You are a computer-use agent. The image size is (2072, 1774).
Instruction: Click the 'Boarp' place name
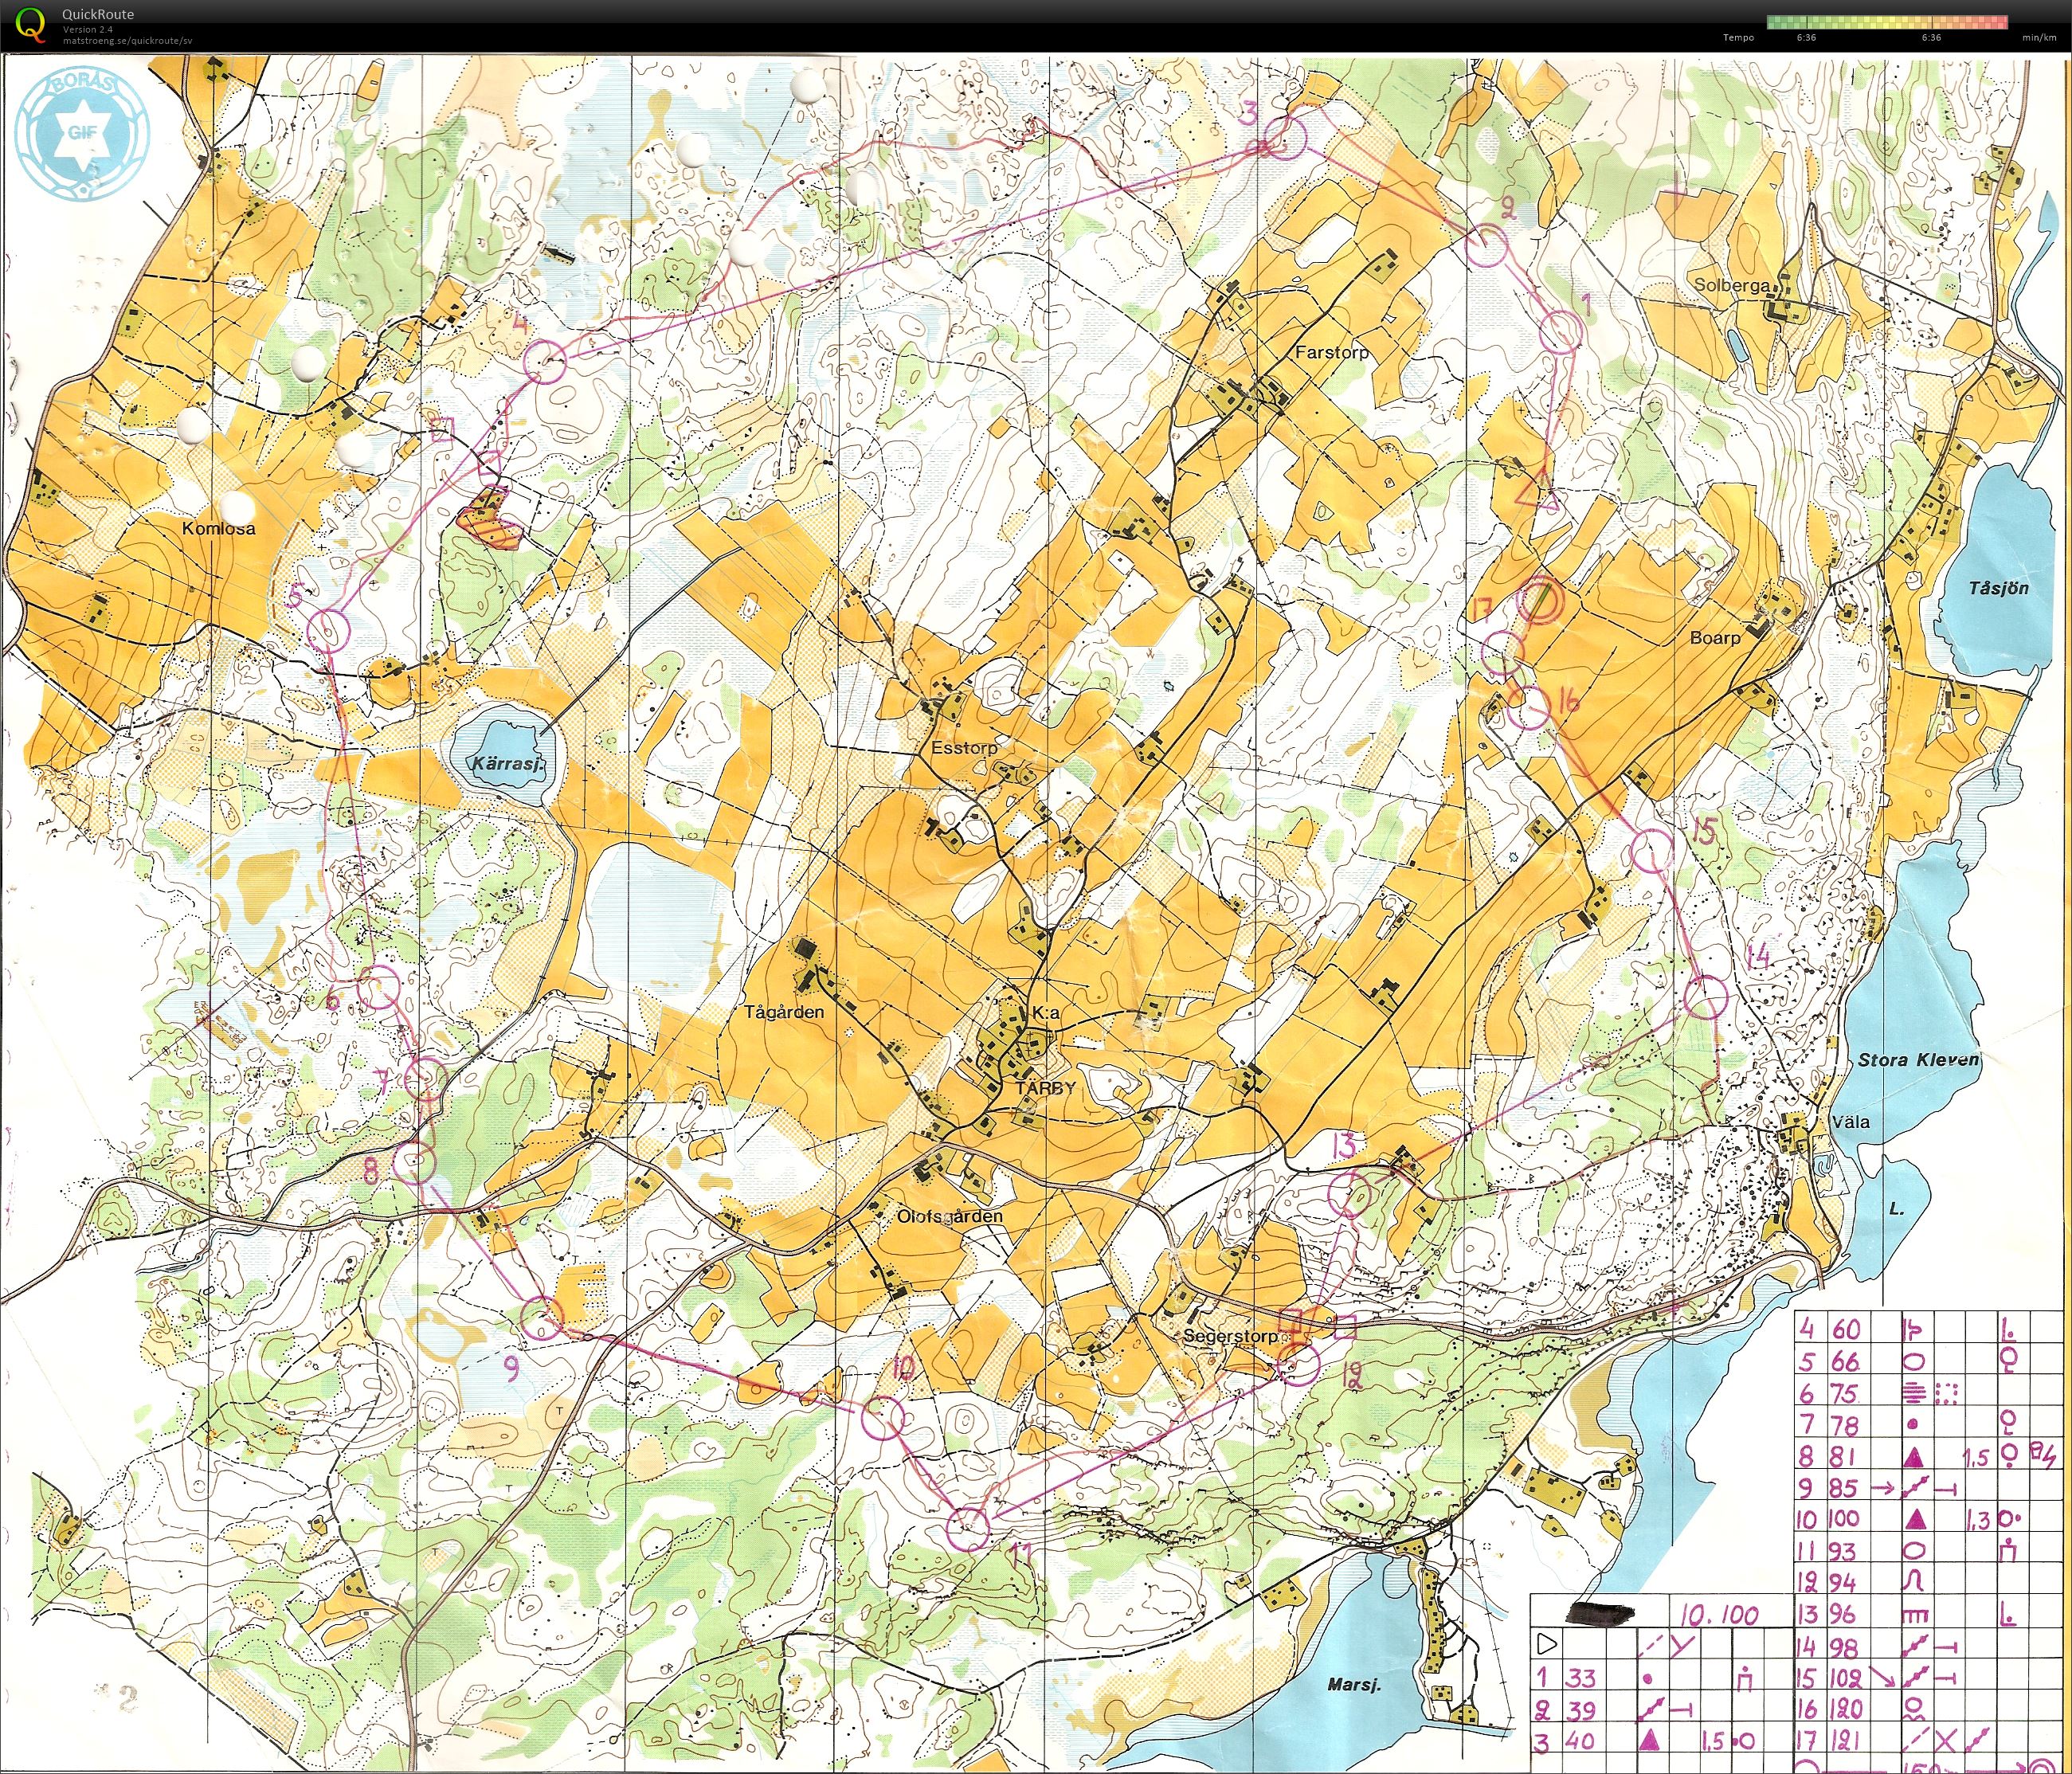coord(1715,637)
